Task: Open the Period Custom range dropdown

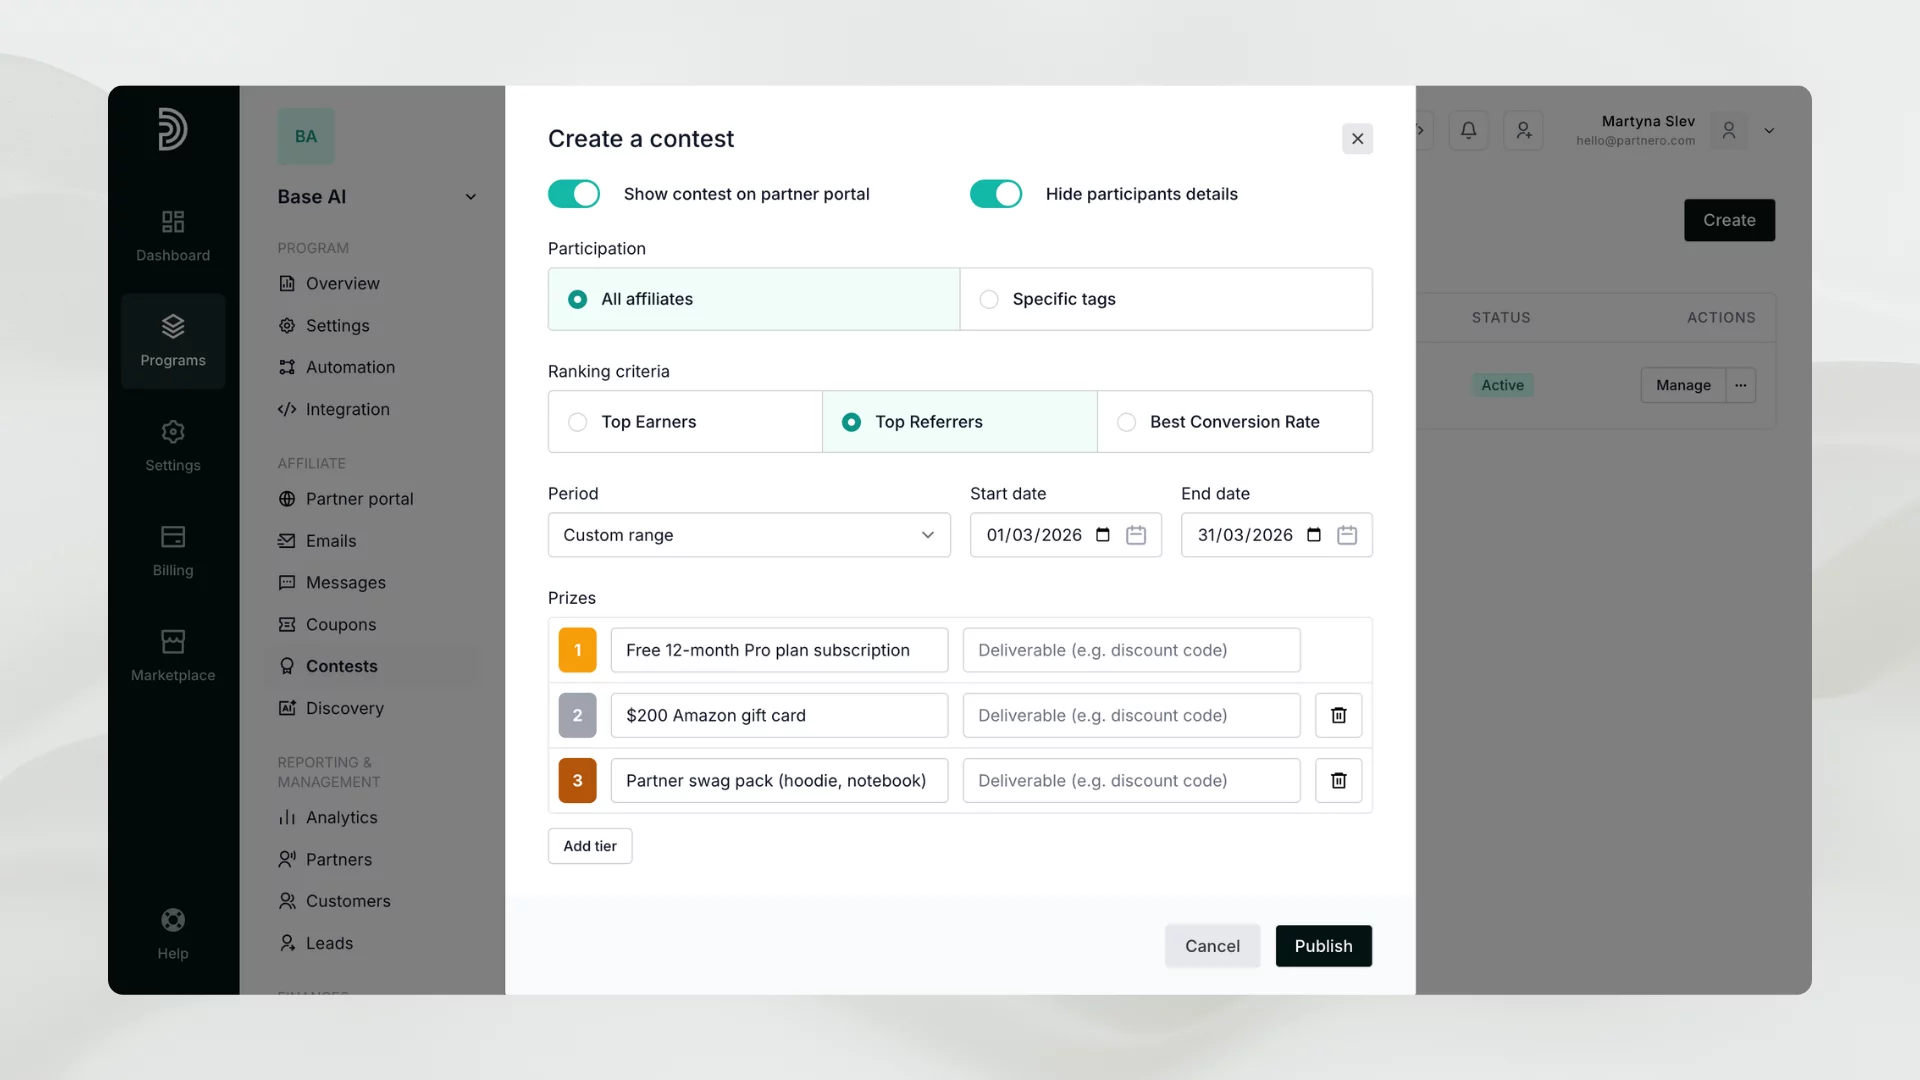Action: (x=748, y=535)
